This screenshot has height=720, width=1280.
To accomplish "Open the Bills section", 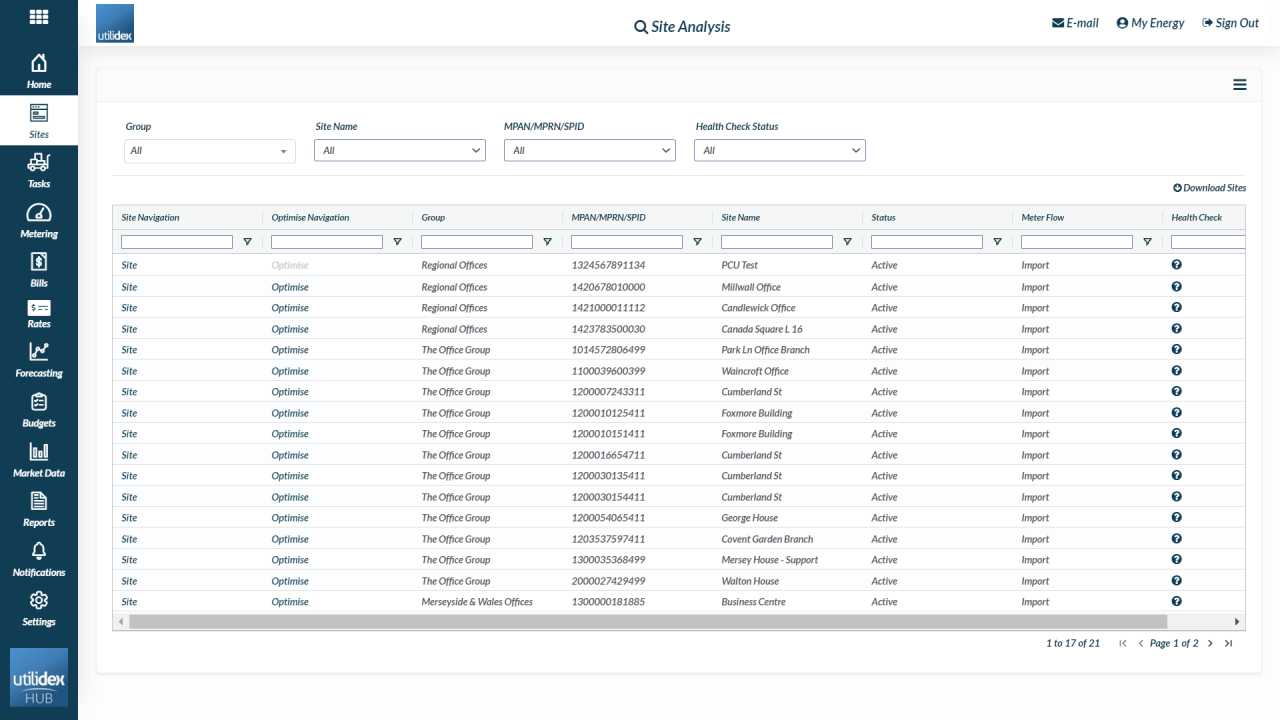I will click(x=39, y=269).
